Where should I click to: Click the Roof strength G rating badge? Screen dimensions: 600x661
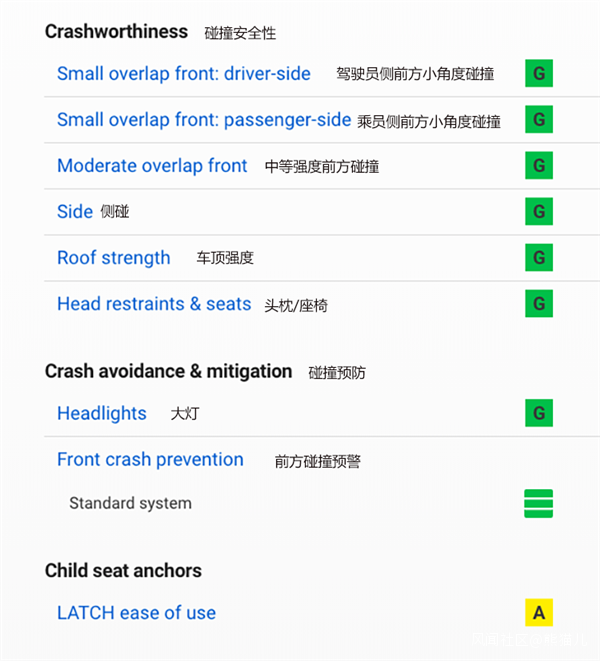(539, 257)
